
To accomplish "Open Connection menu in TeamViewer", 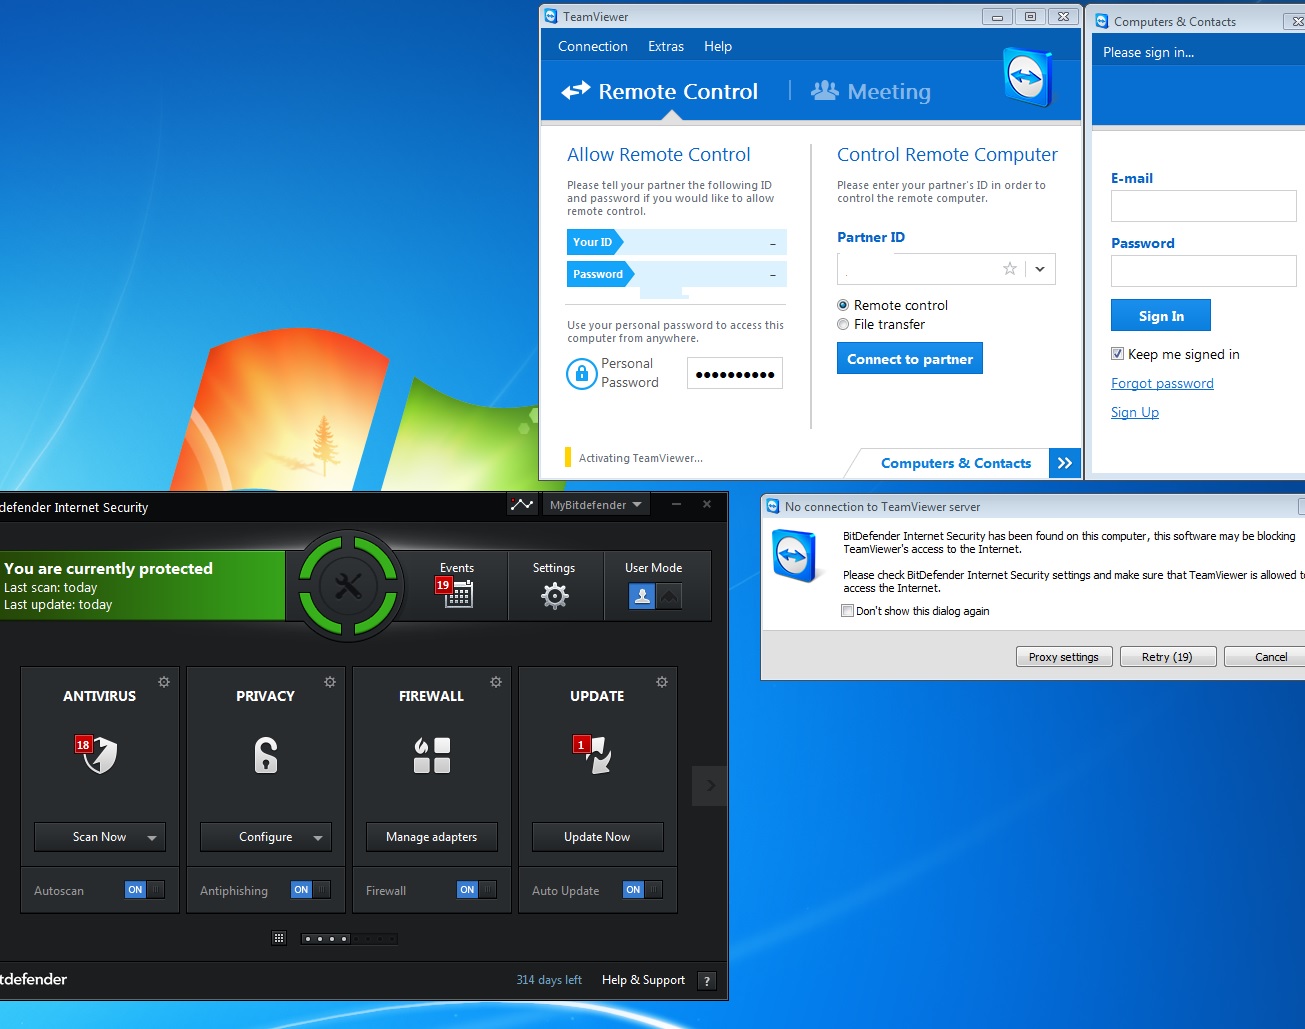I will (593, 46).
